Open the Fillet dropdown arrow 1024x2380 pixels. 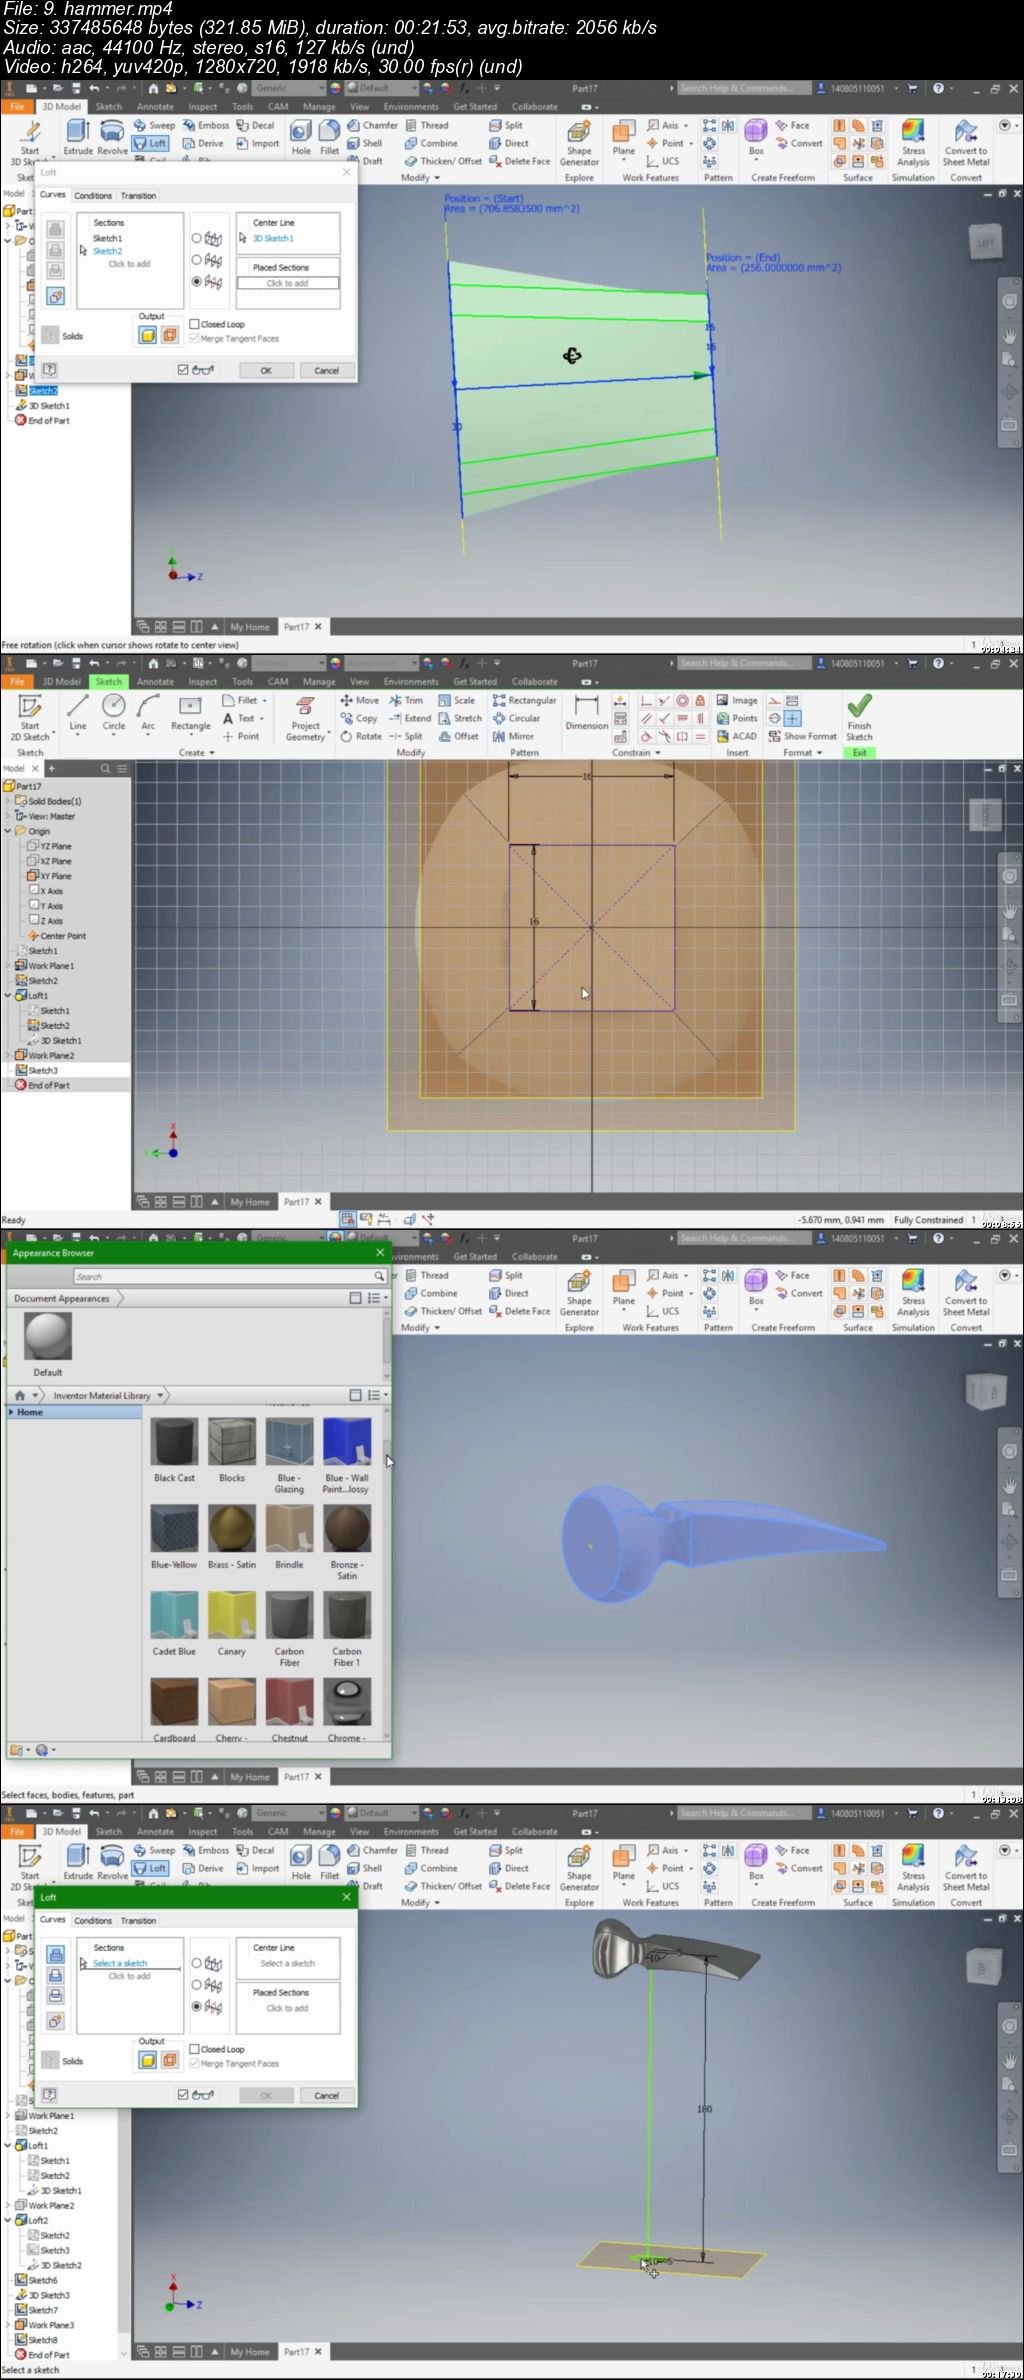[264, 701]
